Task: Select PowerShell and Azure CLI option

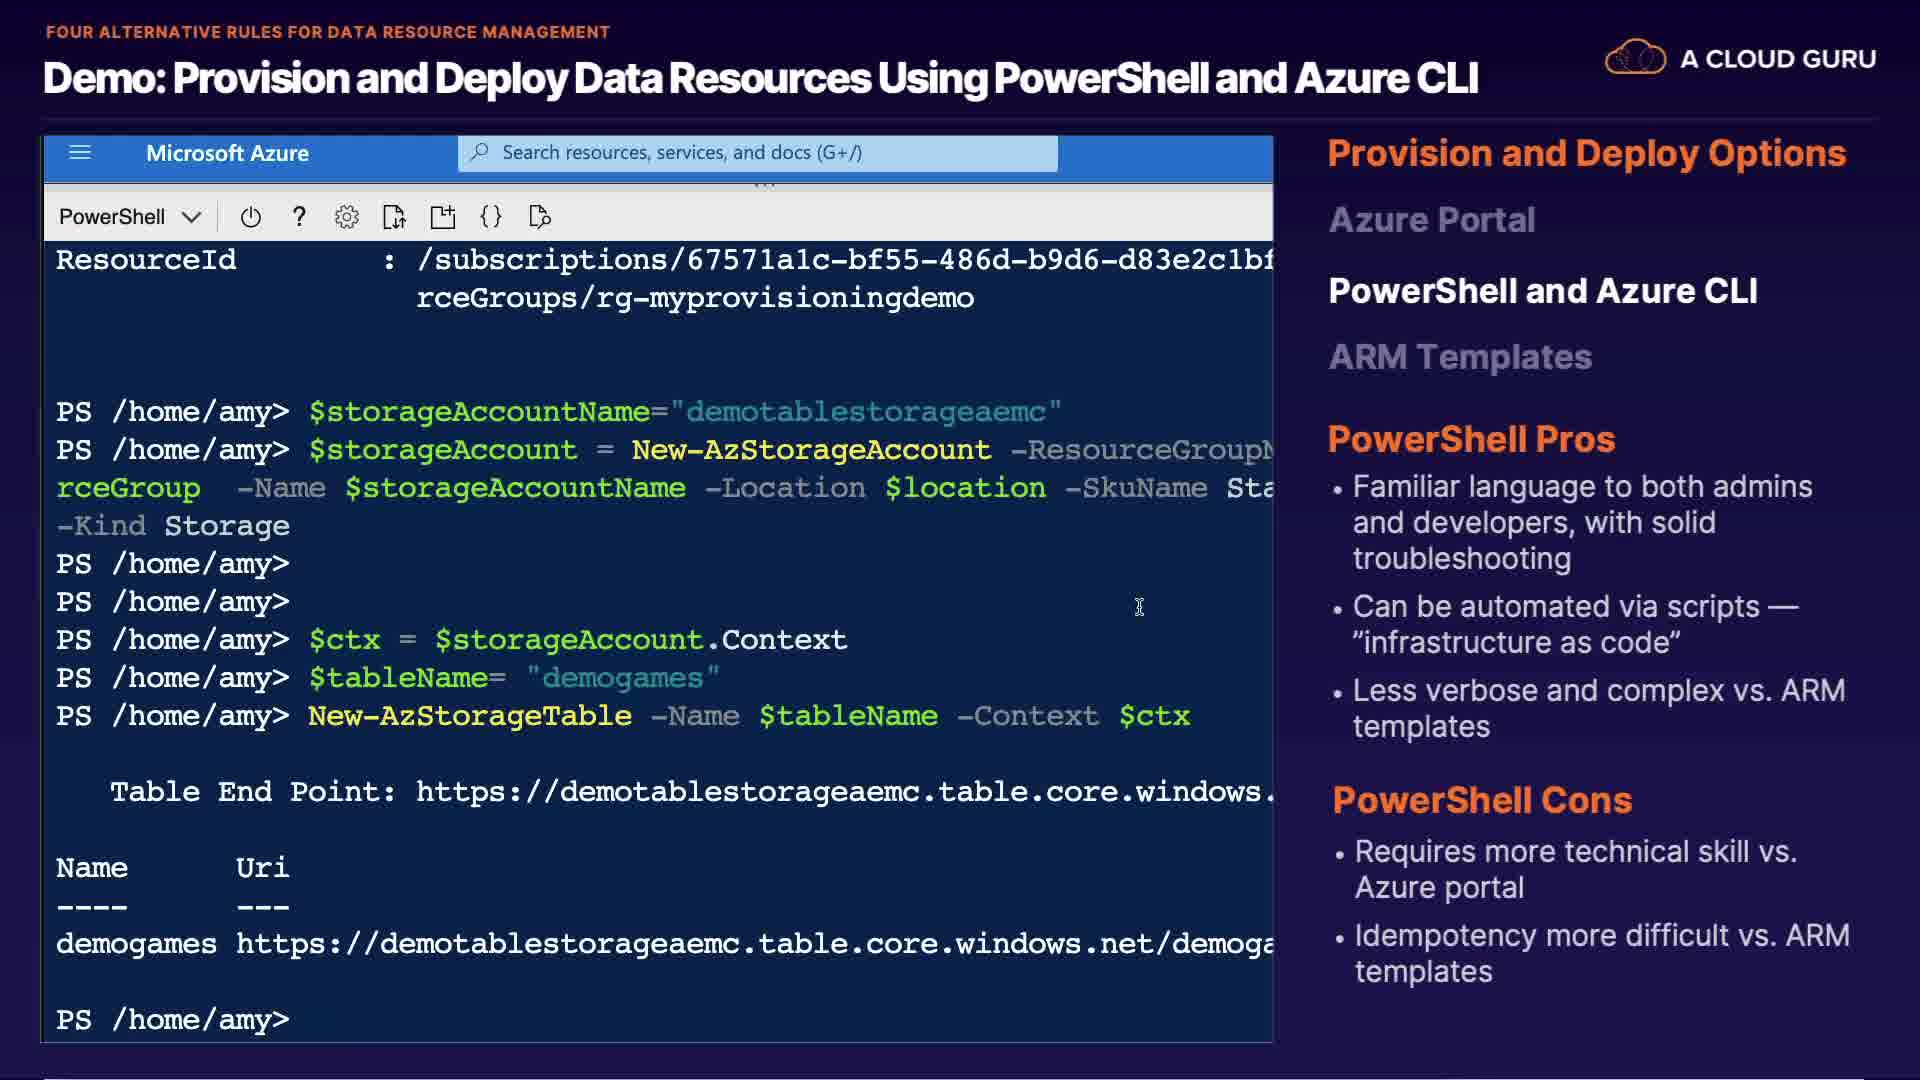Action: 1542,291
